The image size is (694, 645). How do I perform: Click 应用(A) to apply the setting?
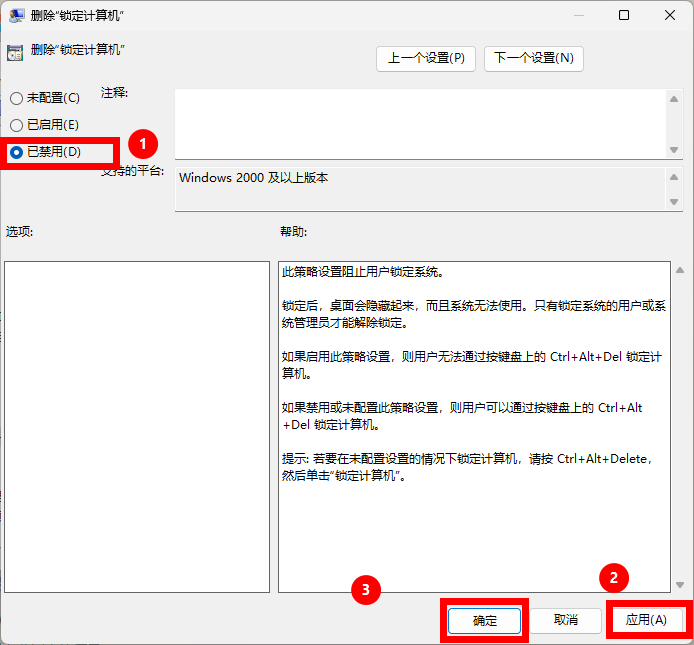click(x=646, y=620)
